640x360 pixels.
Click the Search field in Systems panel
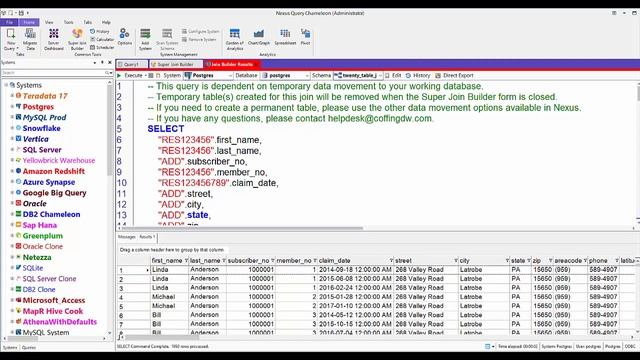(52, 73)
